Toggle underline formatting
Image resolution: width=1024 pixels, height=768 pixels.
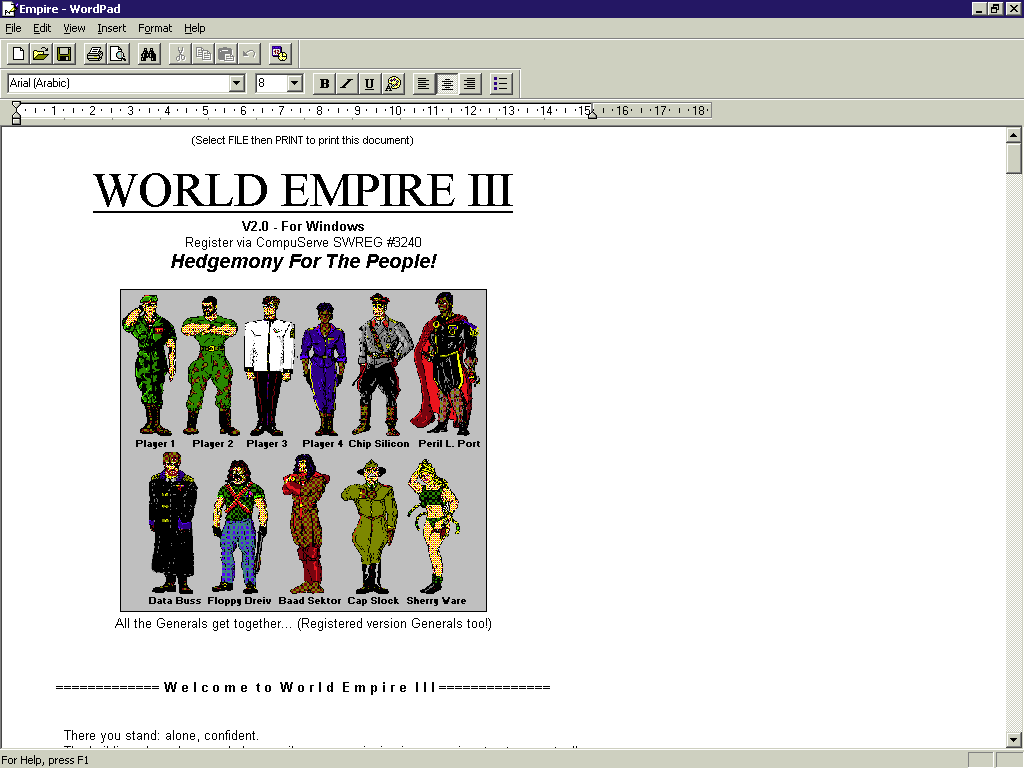coord(369,83)
